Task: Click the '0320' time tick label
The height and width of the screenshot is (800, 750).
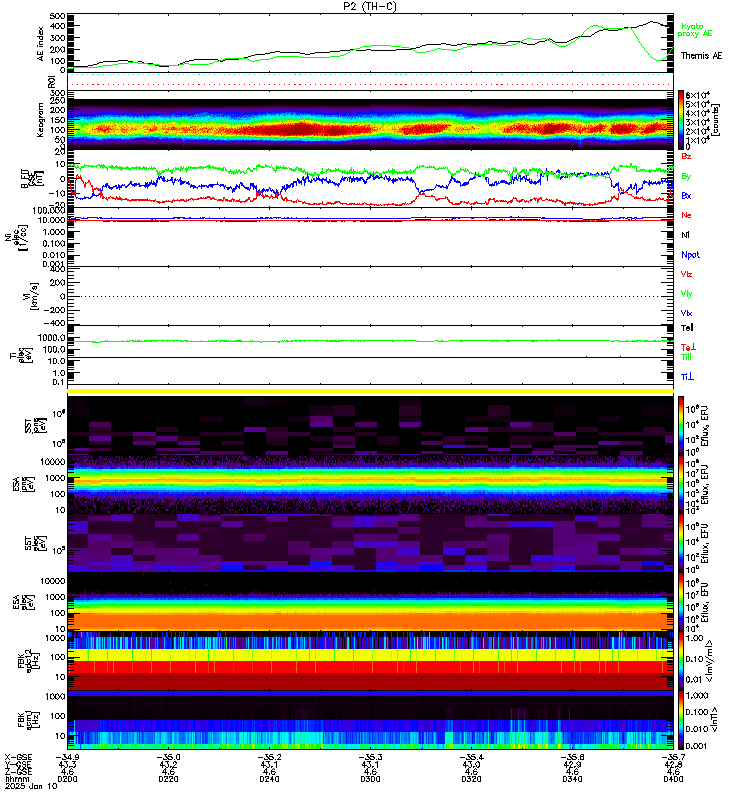Action: (471, 779)
